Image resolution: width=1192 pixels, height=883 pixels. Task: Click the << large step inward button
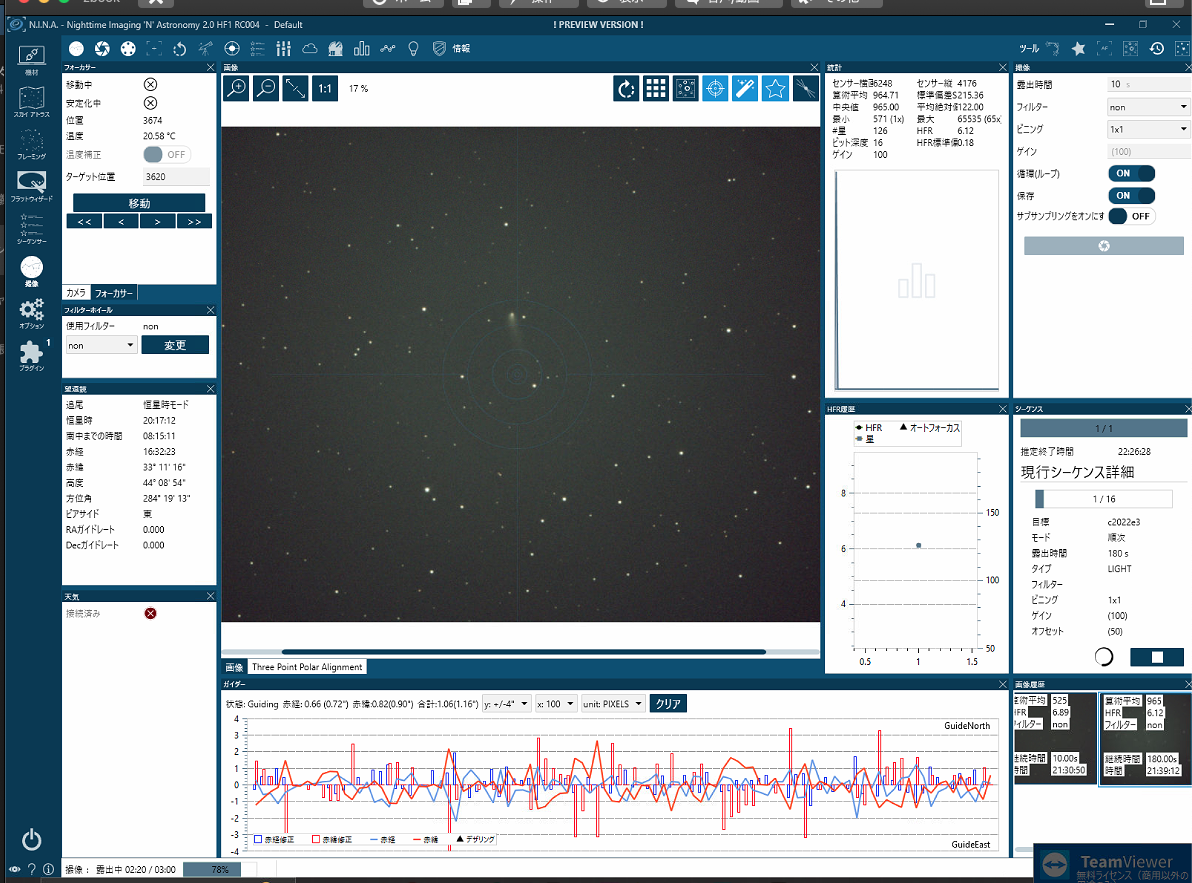coord(84,222)
